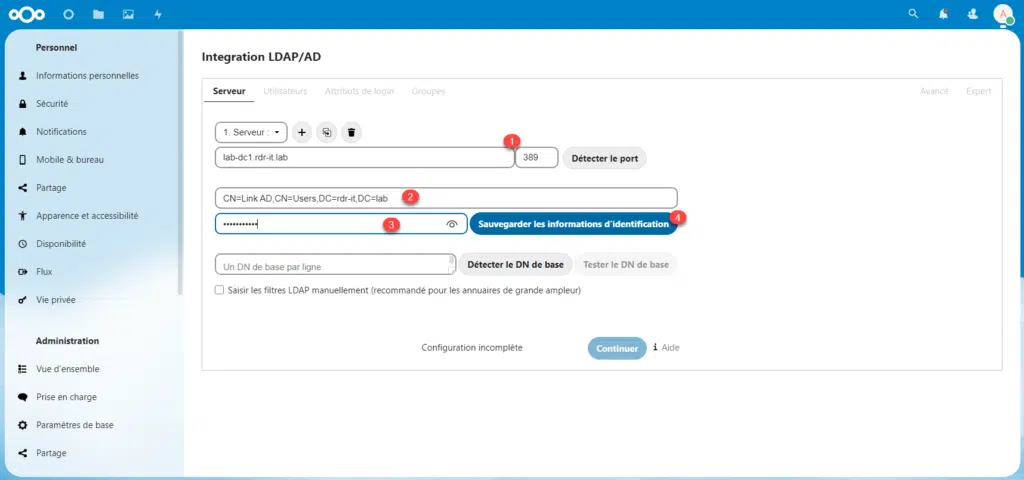Click the Configuration incomplète status text
This screenshot has height=480, width=1024.
coord(472,348)
